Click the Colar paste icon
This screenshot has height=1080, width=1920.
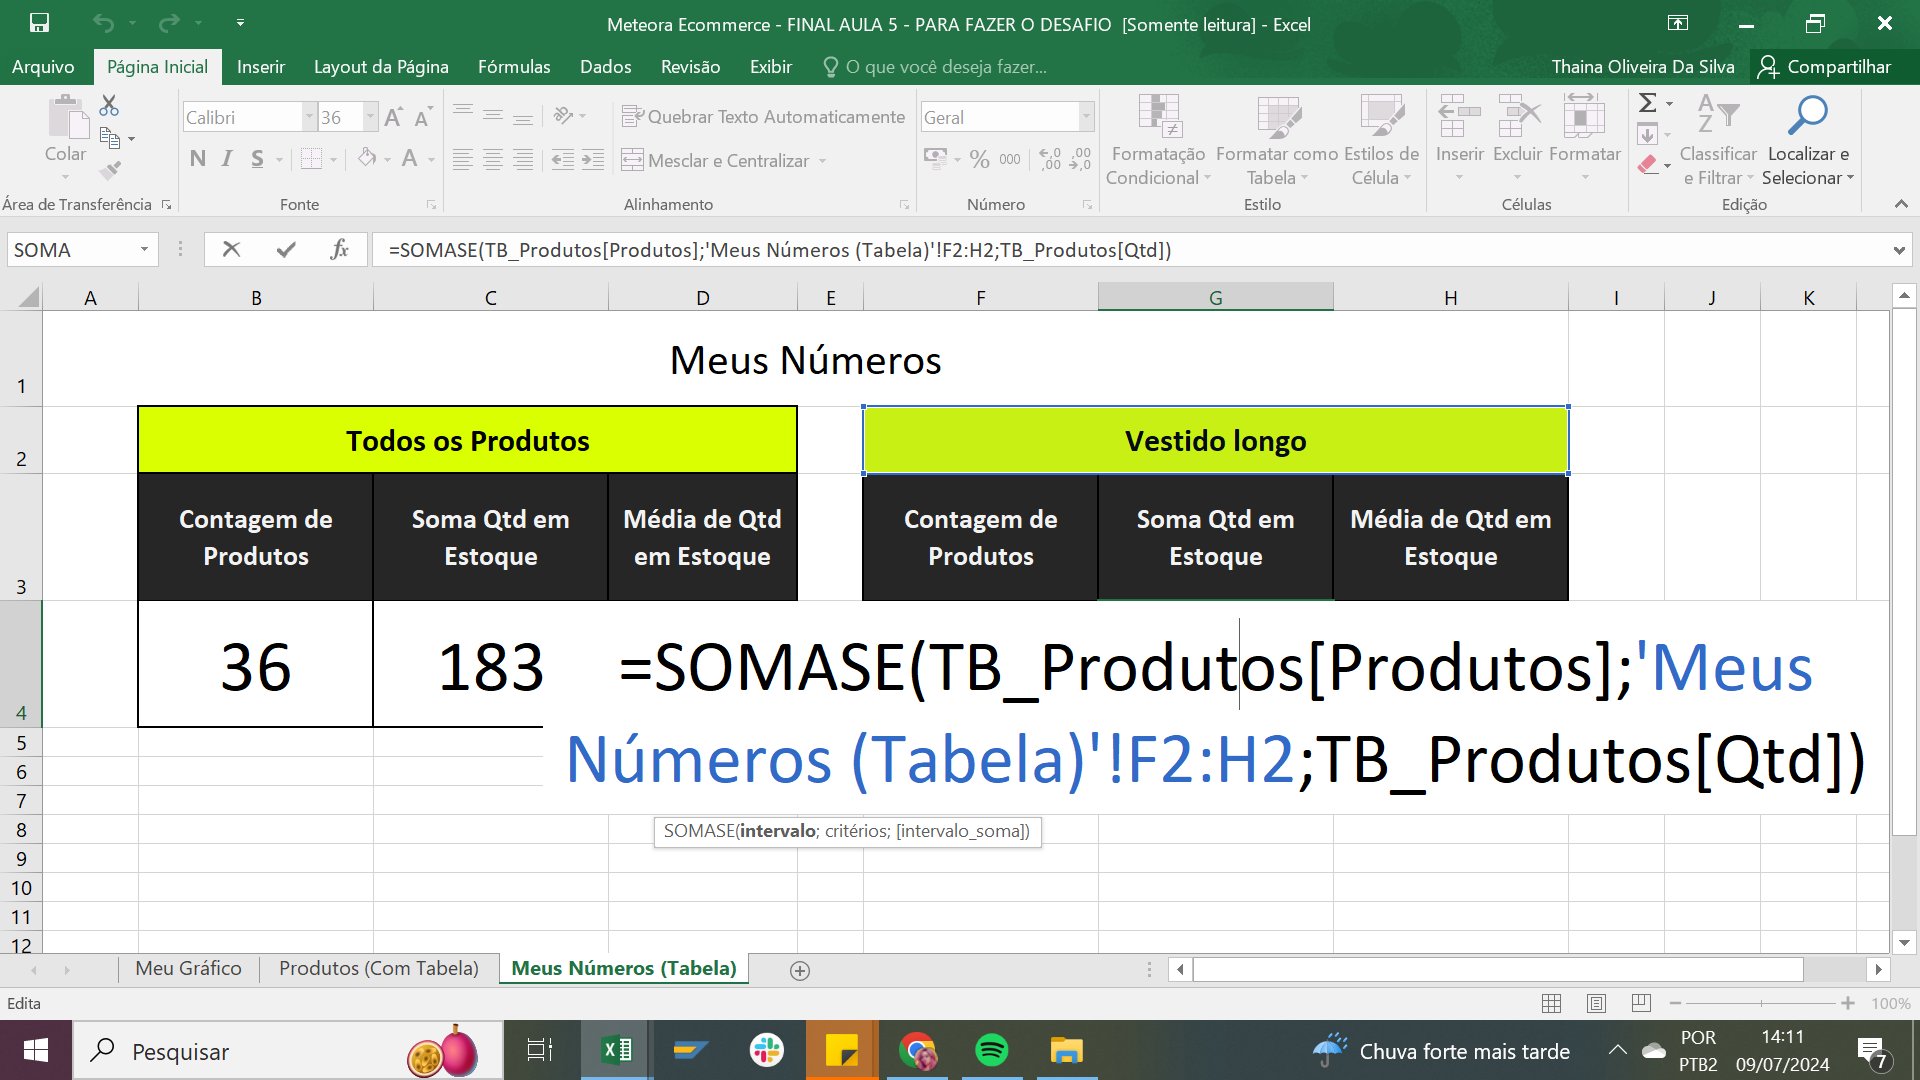(68, 118)
